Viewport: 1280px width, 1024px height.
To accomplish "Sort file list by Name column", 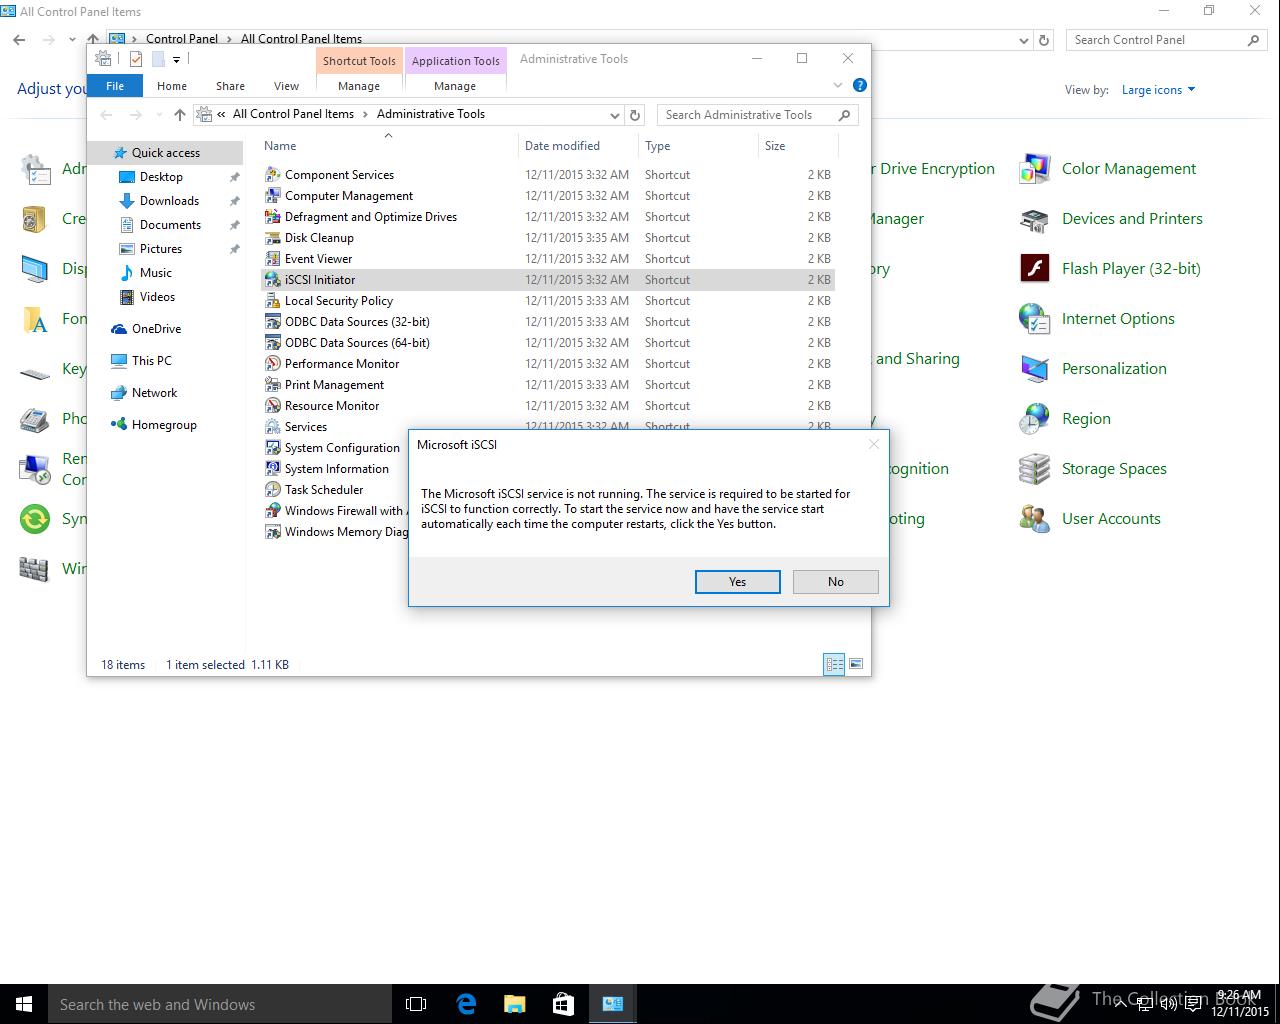I will point(388,146).
